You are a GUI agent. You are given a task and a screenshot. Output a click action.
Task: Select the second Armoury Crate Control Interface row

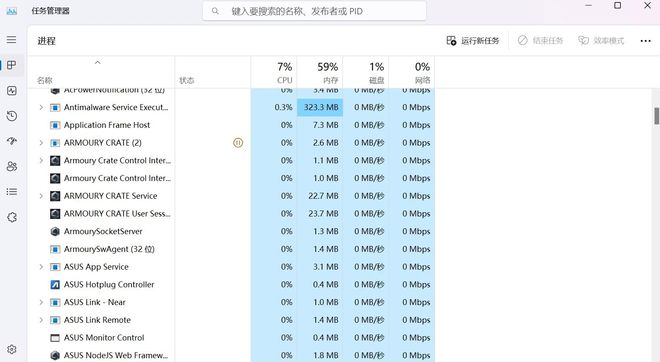(231, 178)
